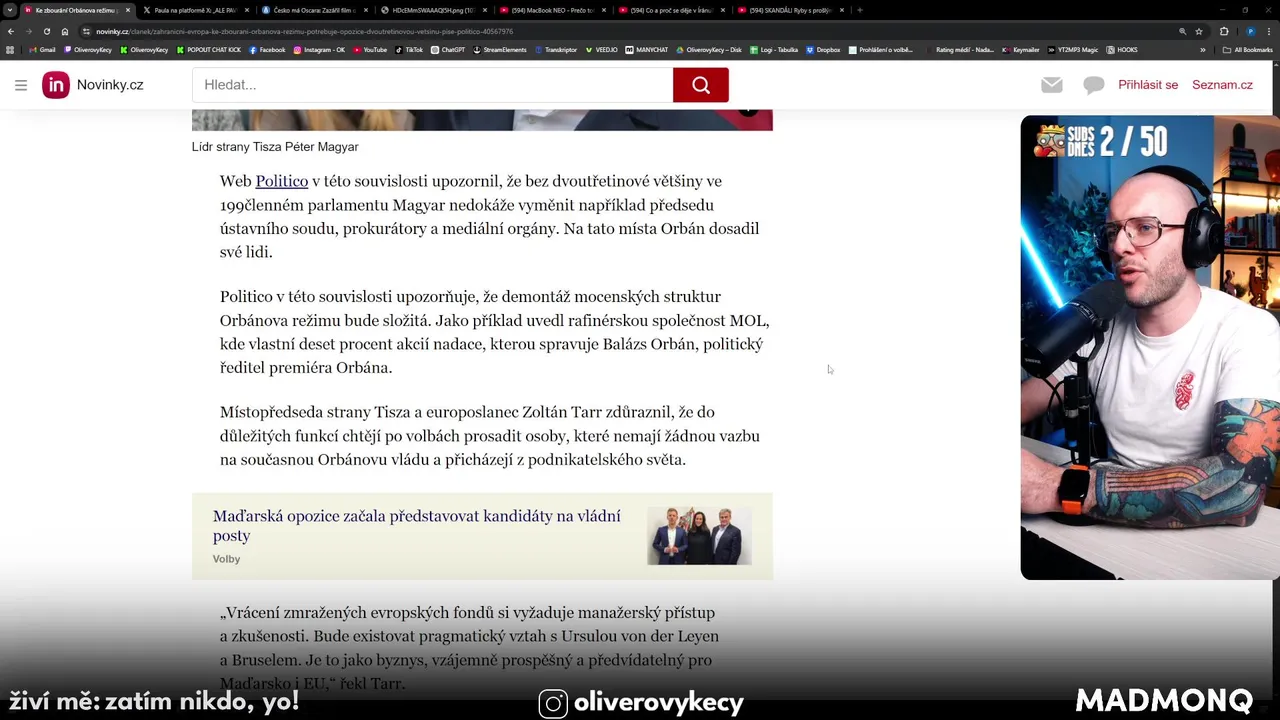Switch to Paula na platformě X tab
This screenshot has height=720, width=1280.
click(194, 10)
